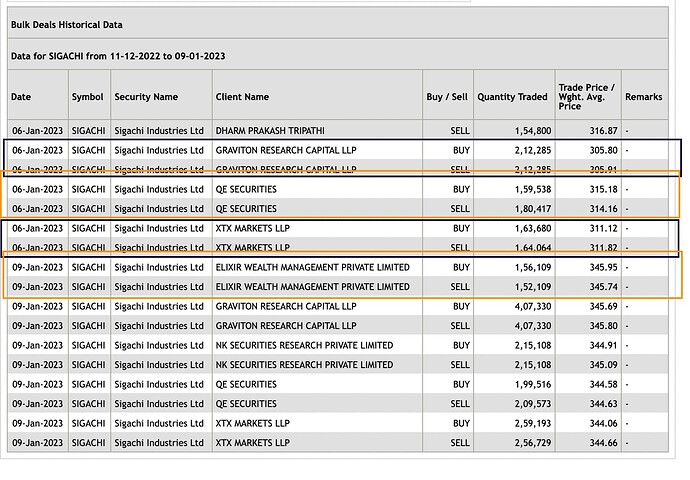The height and width of the screenshot is (480, 690).
Task: Select quantity 1,56,109
Action: (533, 267)
